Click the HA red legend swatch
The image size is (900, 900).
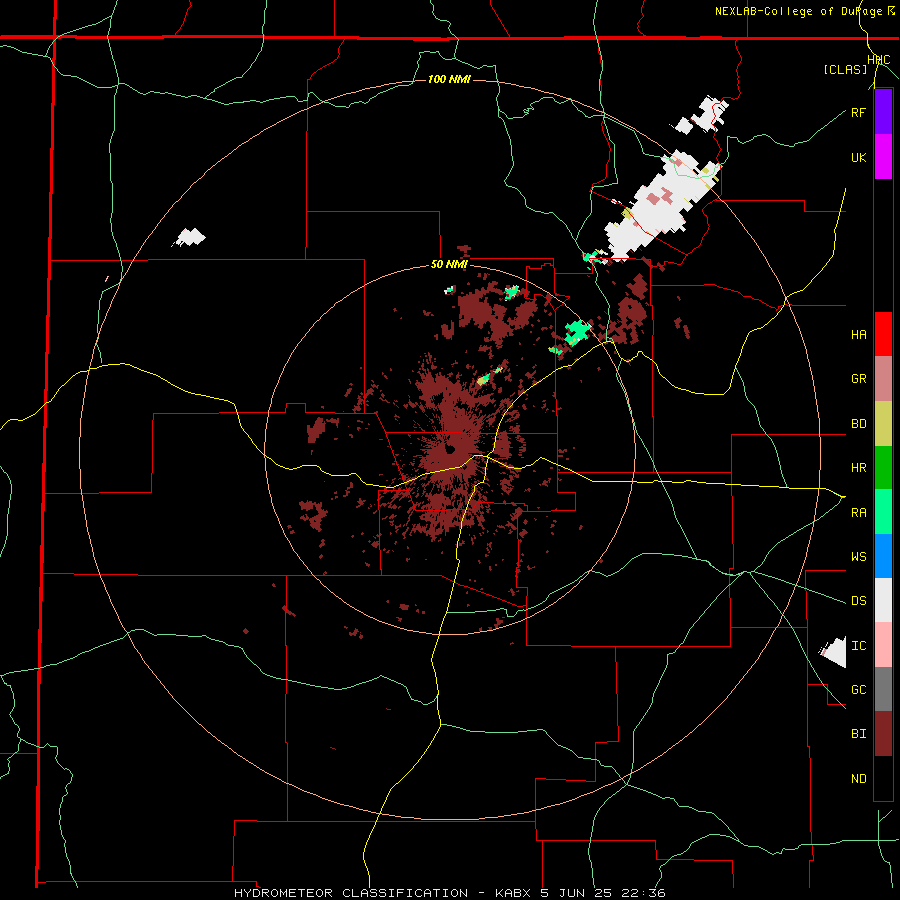(x=883, y=334)
